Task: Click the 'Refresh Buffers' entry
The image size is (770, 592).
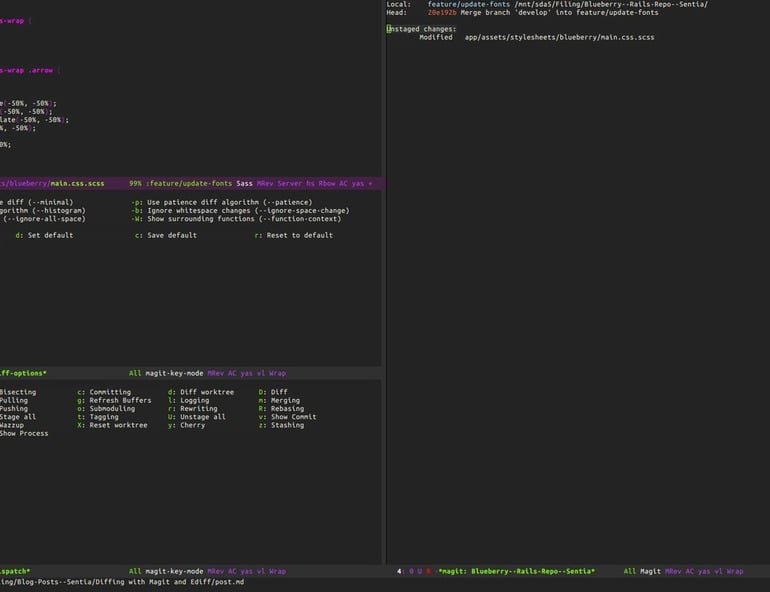Action: [119, 400]
